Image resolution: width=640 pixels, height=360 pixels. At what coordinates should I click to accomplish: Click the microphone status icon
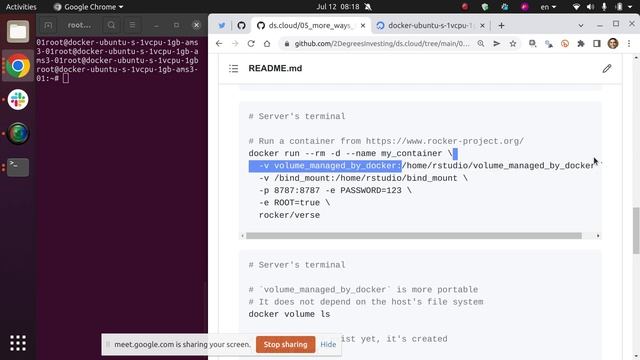604,7
